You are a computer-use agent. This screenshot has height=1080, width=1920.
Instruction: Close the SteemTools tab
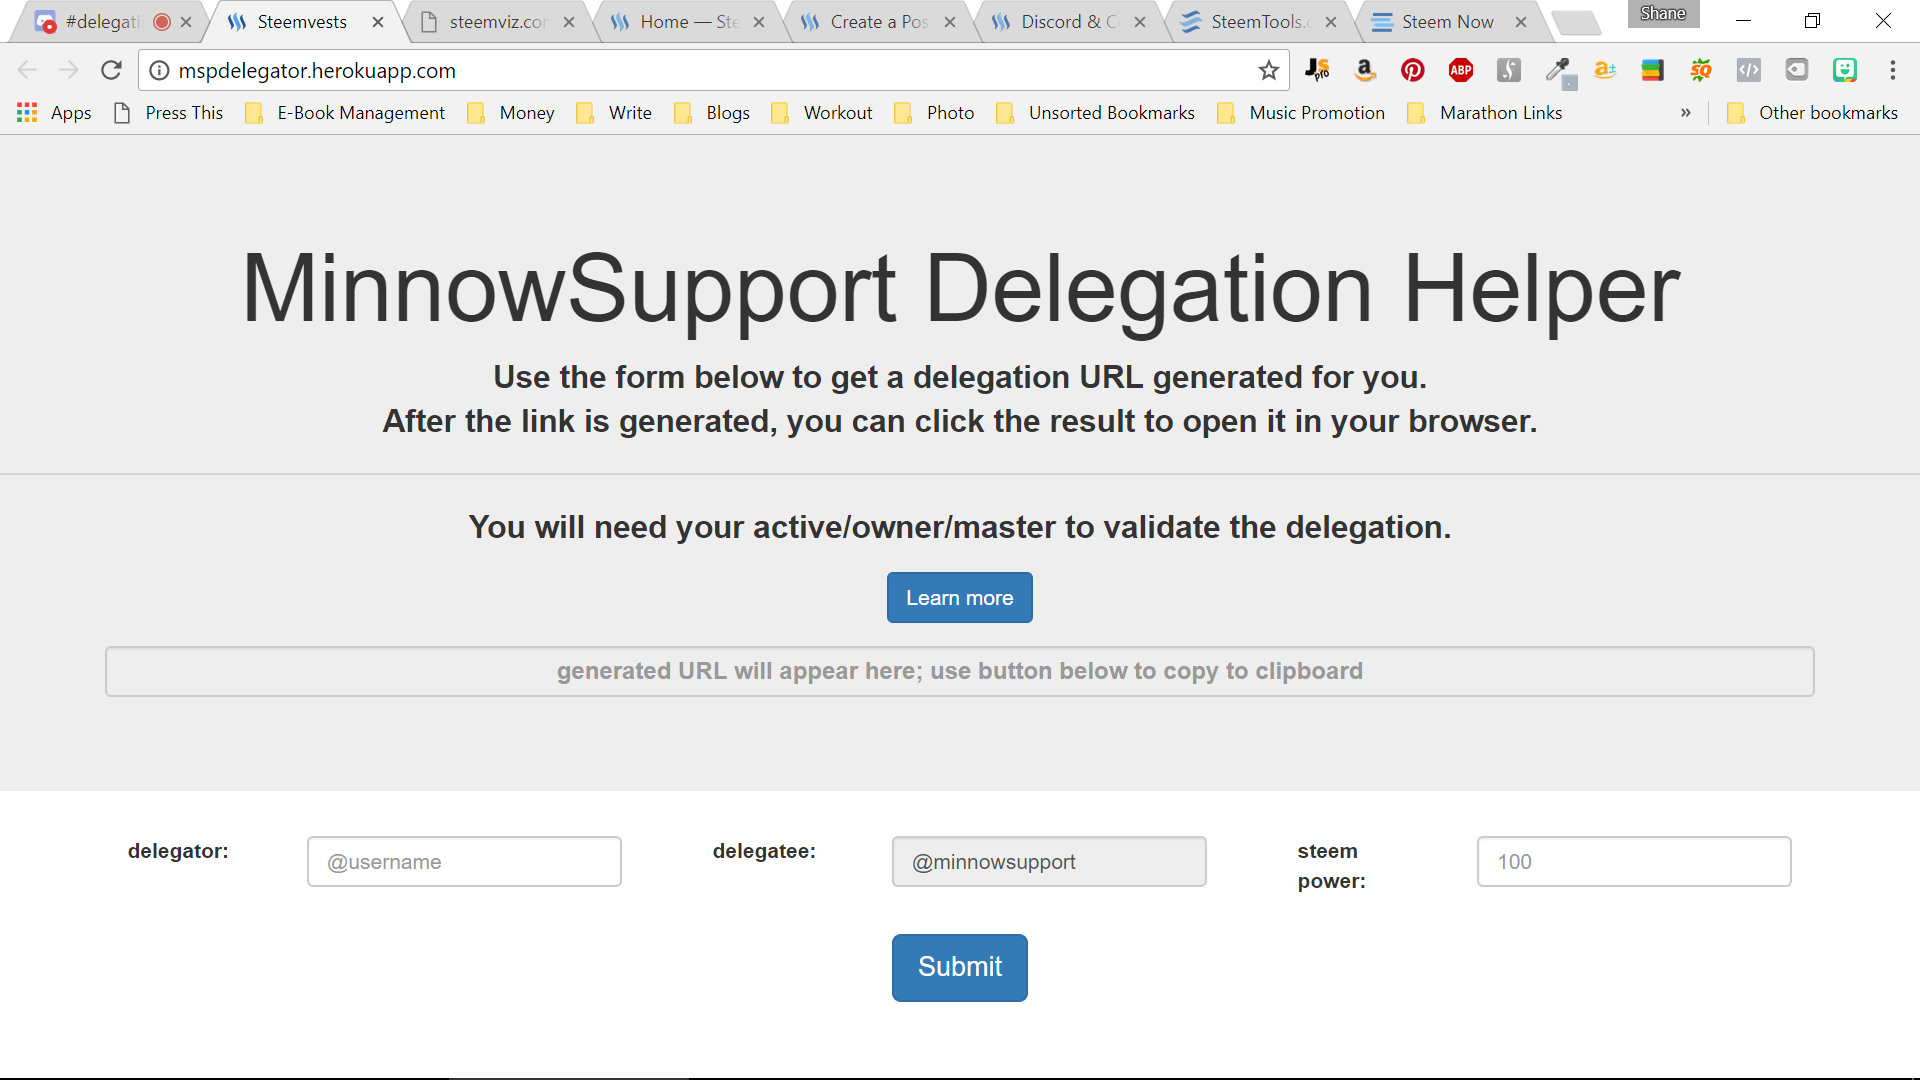[x=1331, y=22]
